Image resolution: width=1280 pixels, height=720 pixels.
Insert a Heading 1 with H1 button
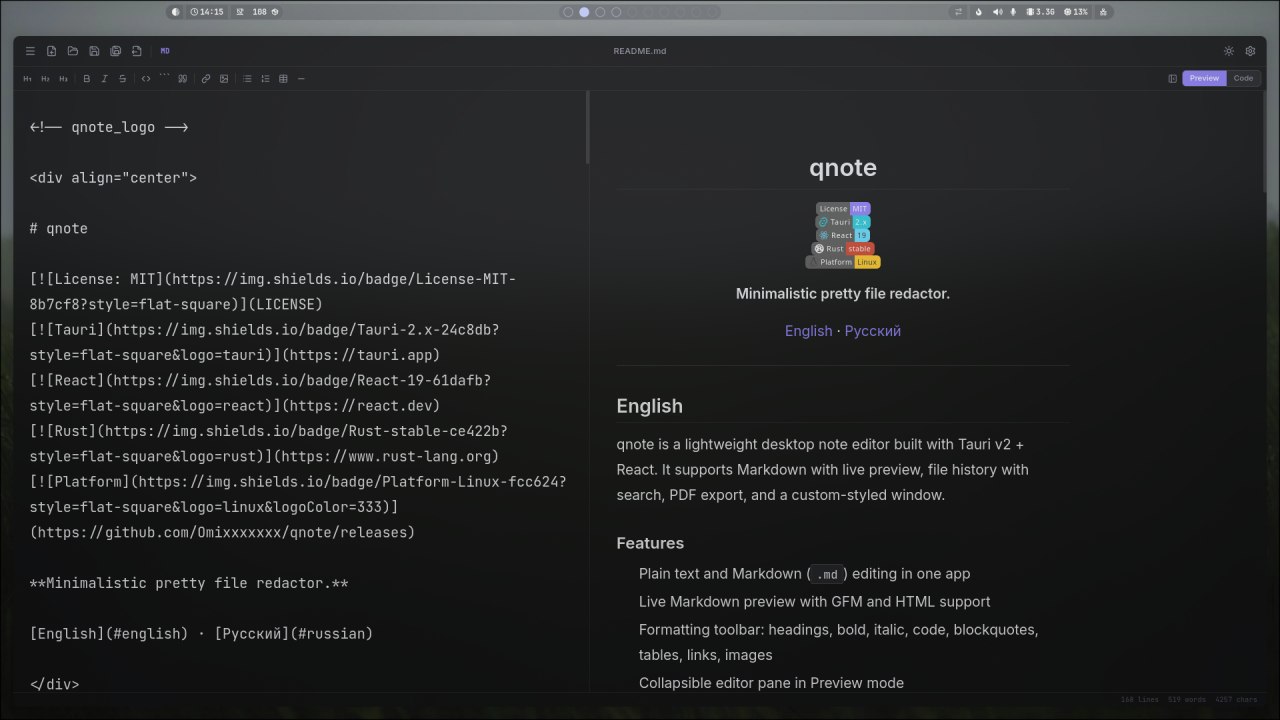[x=28, y=78]
